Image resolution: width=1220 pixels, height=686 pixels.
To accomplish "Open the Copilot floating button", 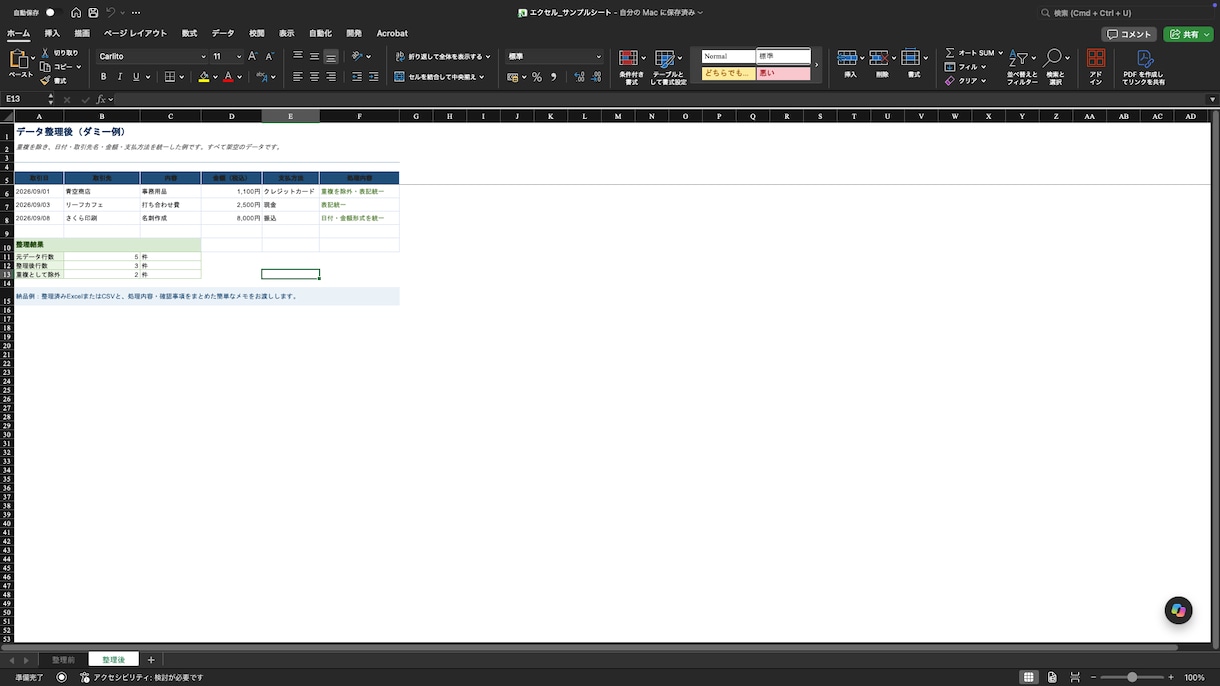I will pyautogui.click(x=1178, y=610).
